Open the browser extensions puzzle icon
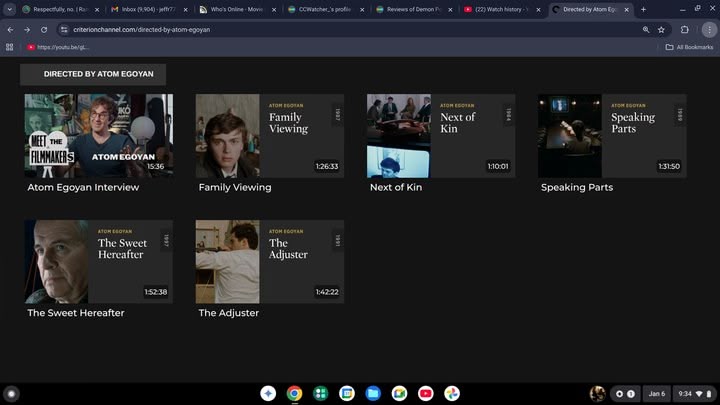This screenshot has width=720, height=405. (684, 29)
